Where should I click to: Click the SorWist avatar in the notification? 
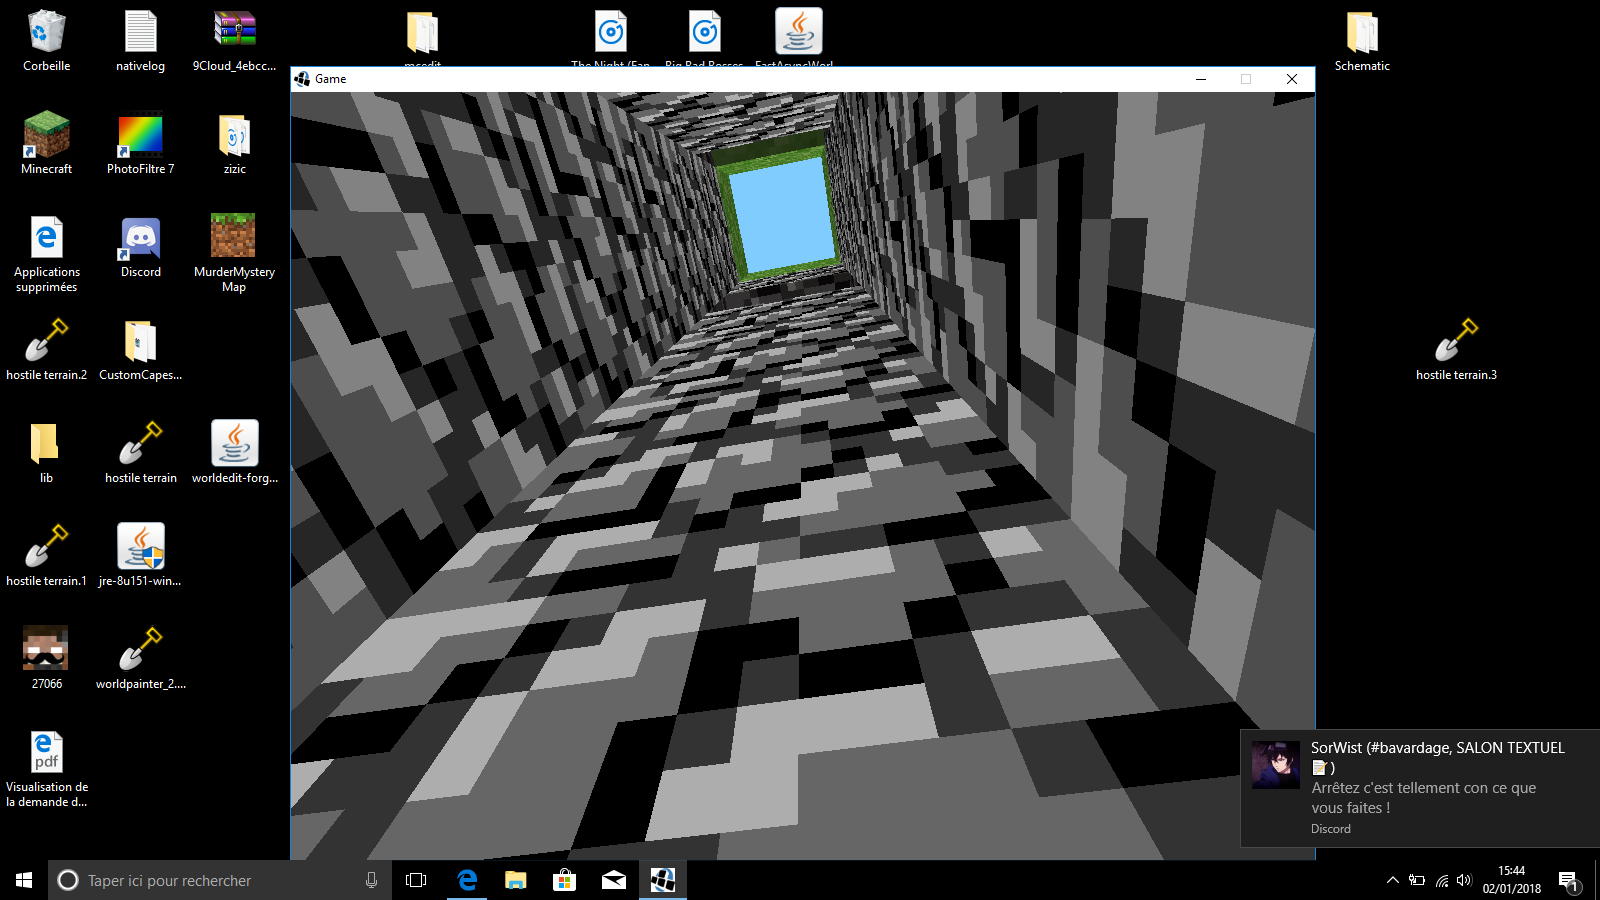pos(1276,765)
